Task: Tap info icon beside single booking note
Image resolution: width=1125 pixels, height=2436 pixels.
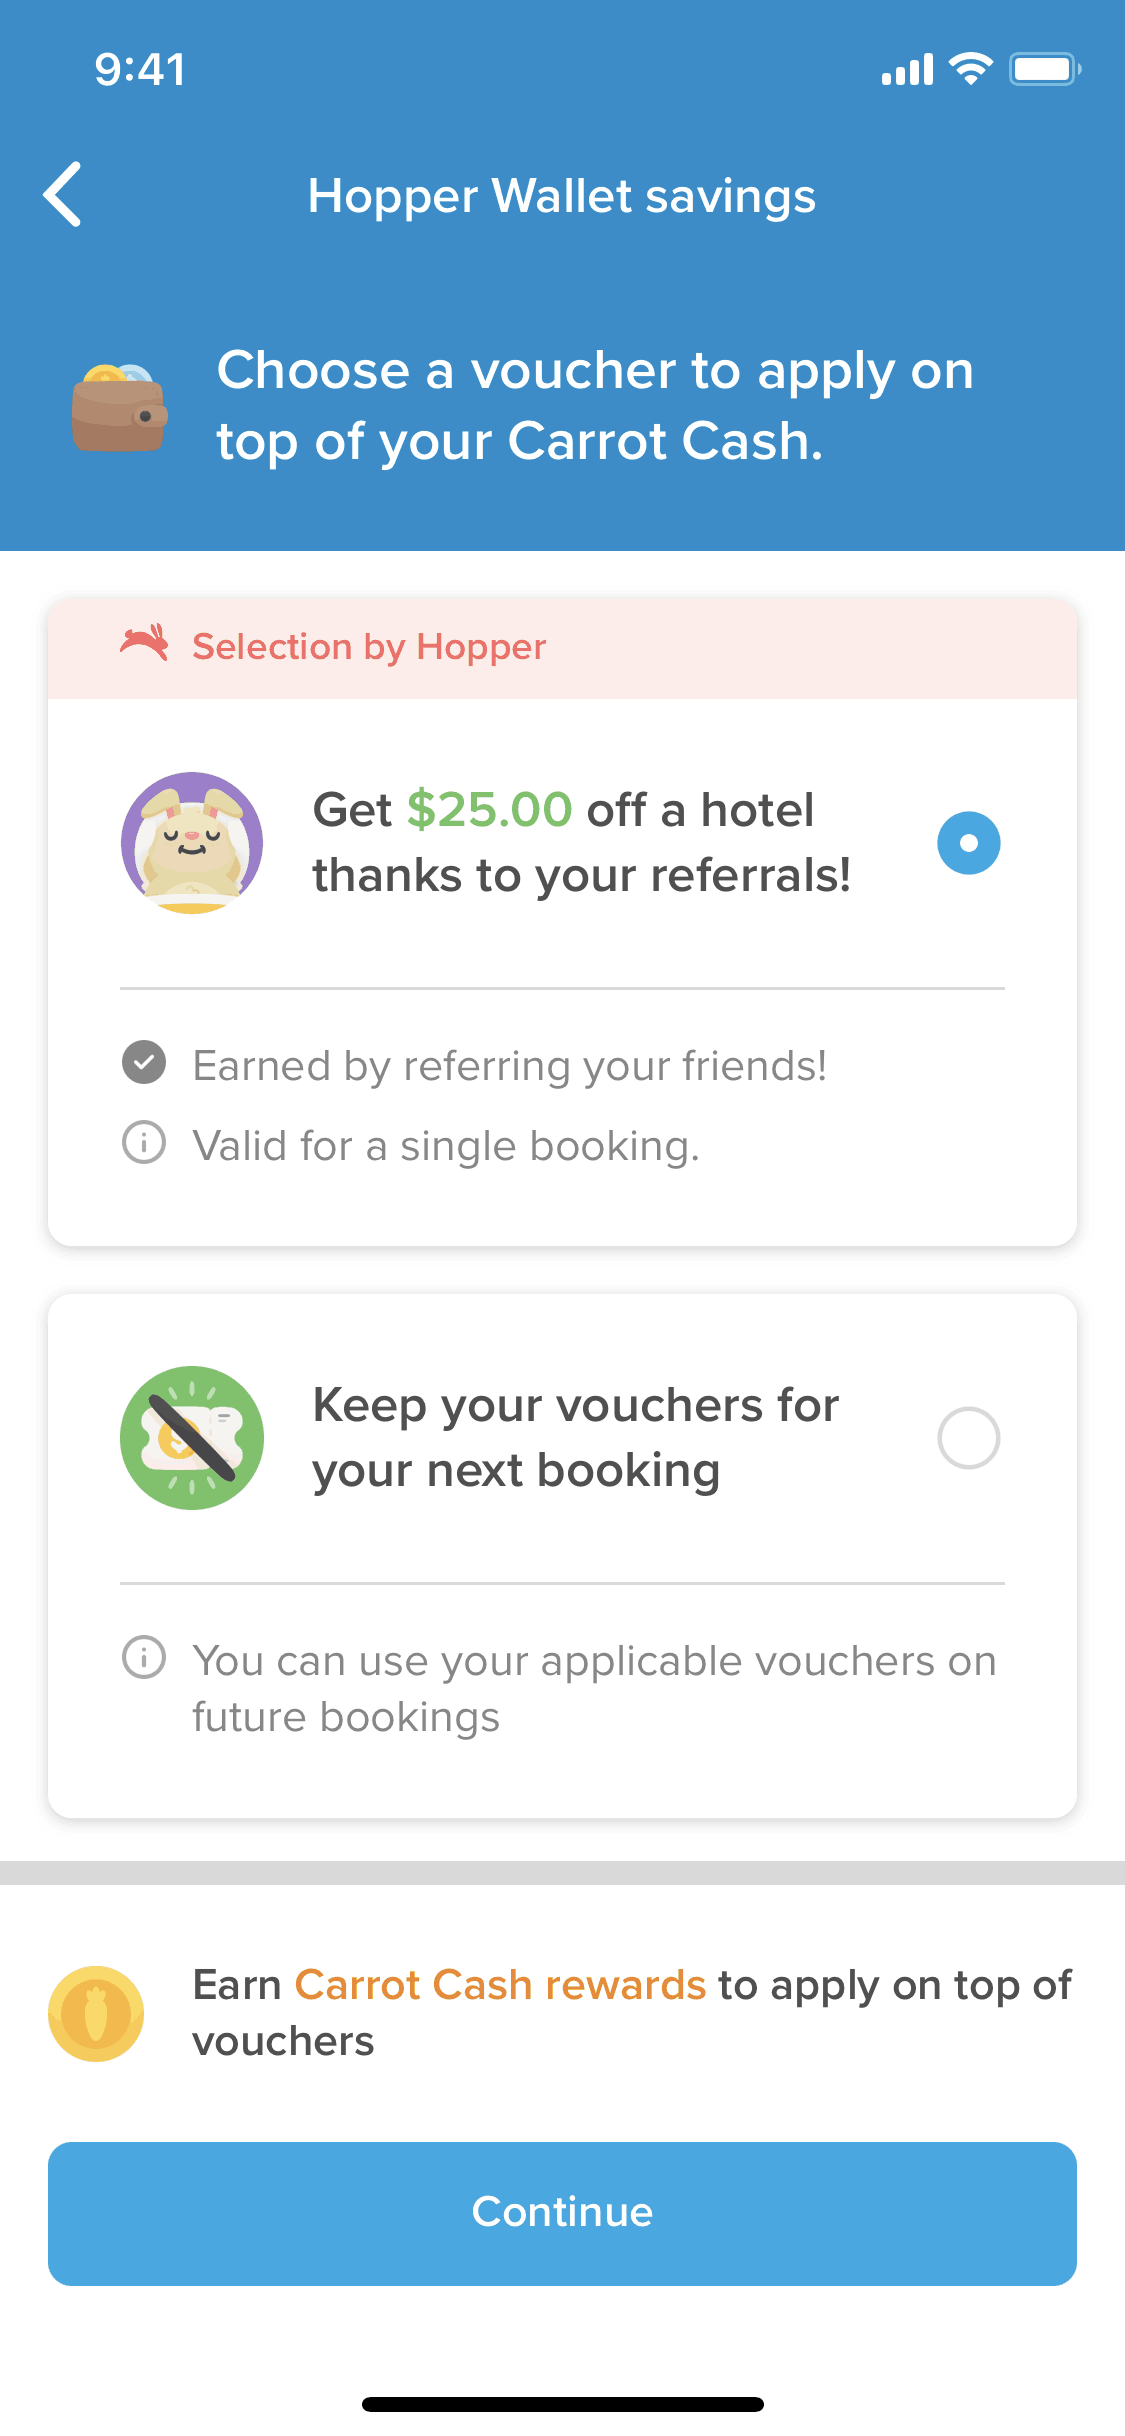Action: (144, 1142)
